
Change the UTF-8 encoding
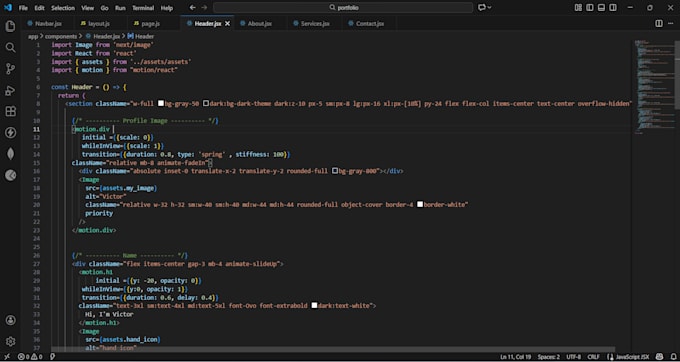[x=573, y=356]
